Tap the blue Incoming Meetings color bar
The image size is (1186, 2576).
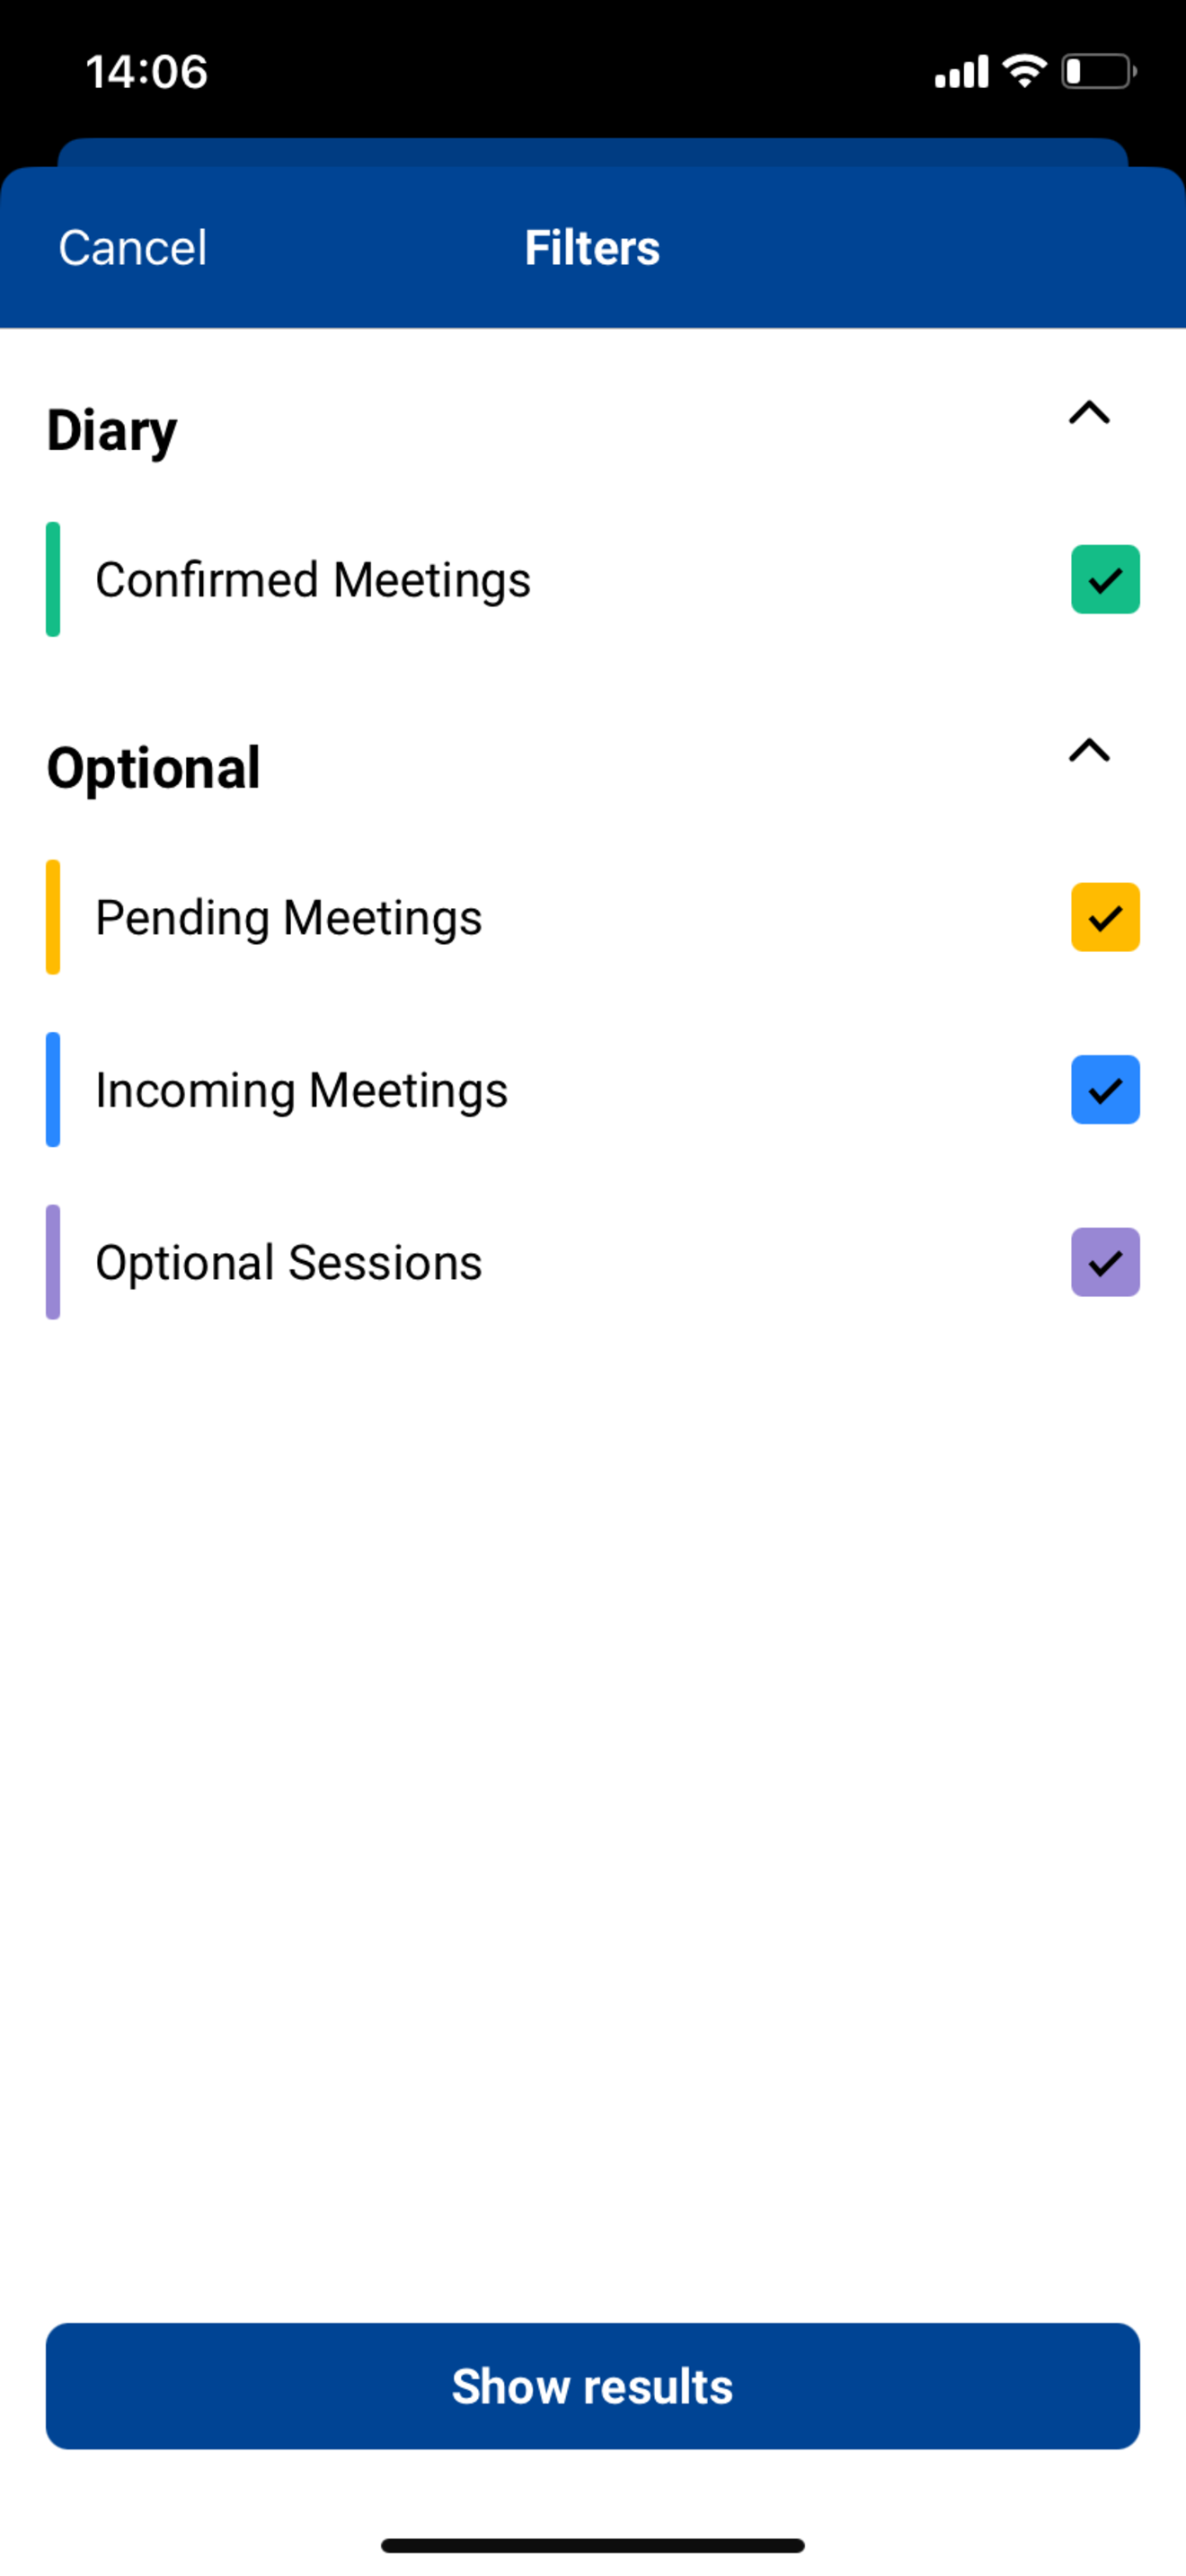(53, 1090)
